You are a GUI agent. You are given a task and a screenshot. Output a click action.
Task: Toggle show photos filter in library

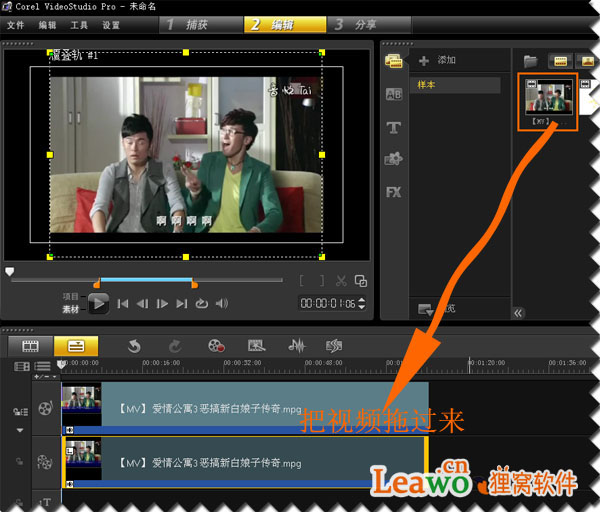[587, 61]
